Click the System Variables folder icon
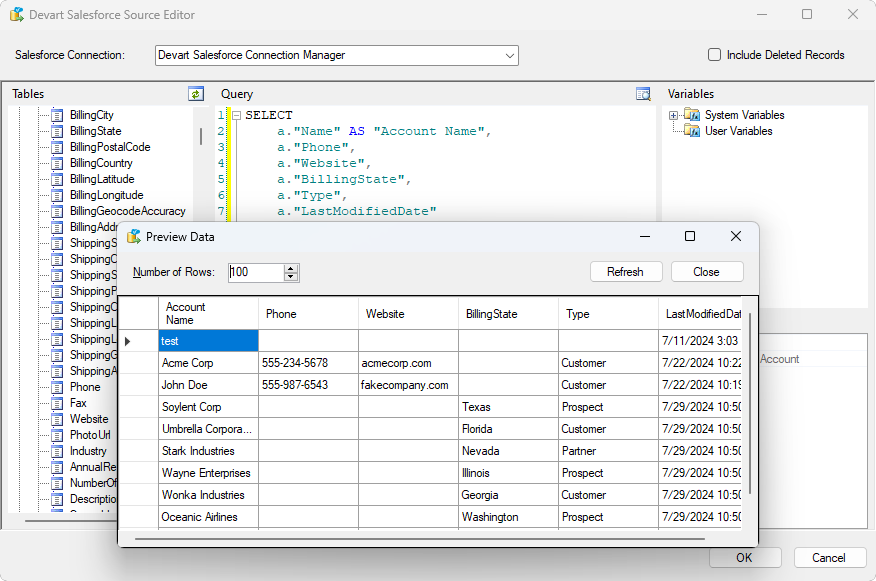The image size is (876, 581). pos(693,115)
